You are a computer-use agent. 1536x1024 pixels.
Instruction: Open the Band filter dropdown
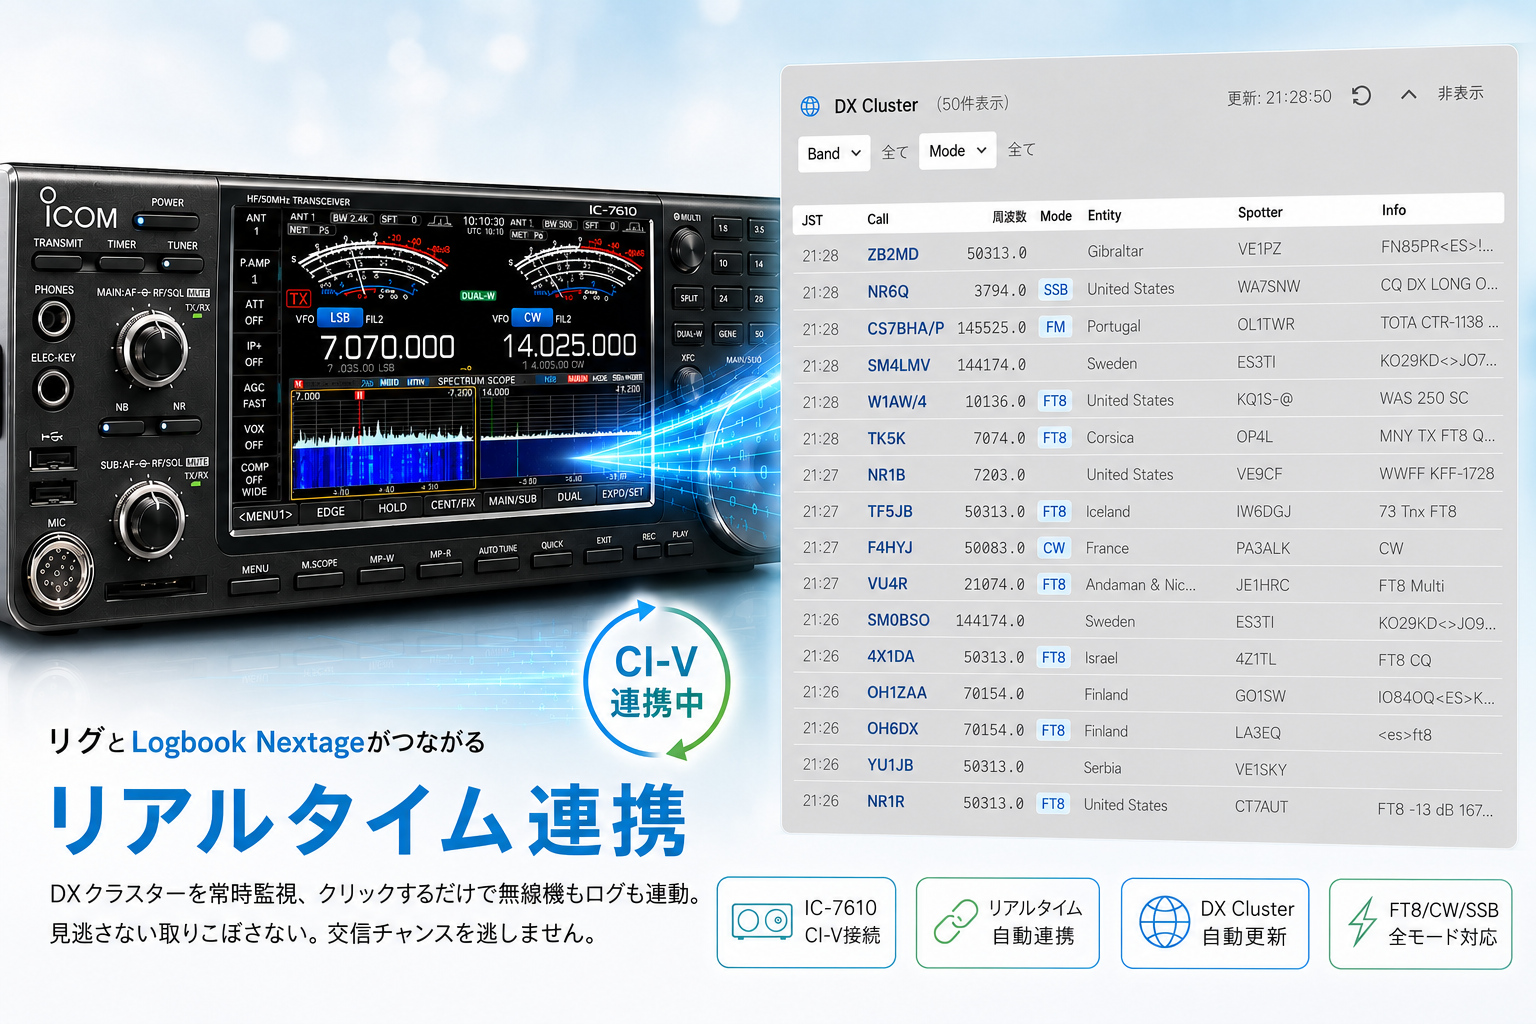(x=834, y=153)
